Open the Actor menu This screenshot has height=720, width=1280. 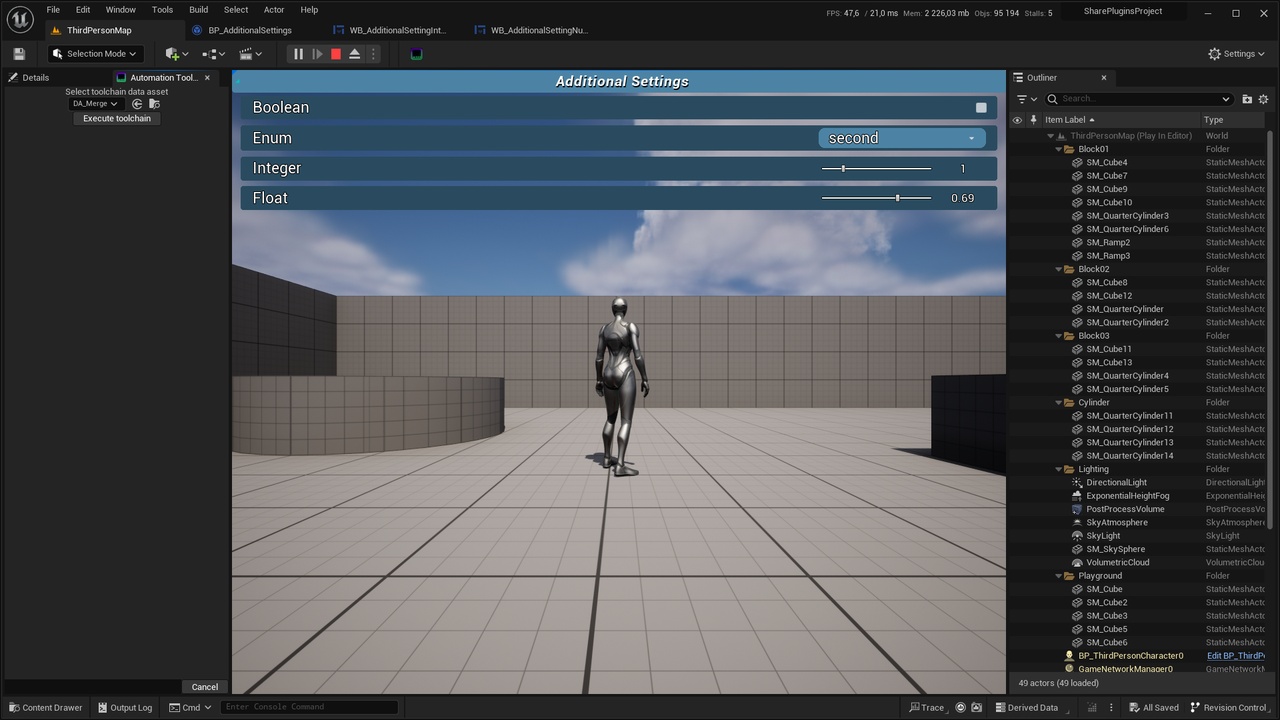tap(274, 10)
